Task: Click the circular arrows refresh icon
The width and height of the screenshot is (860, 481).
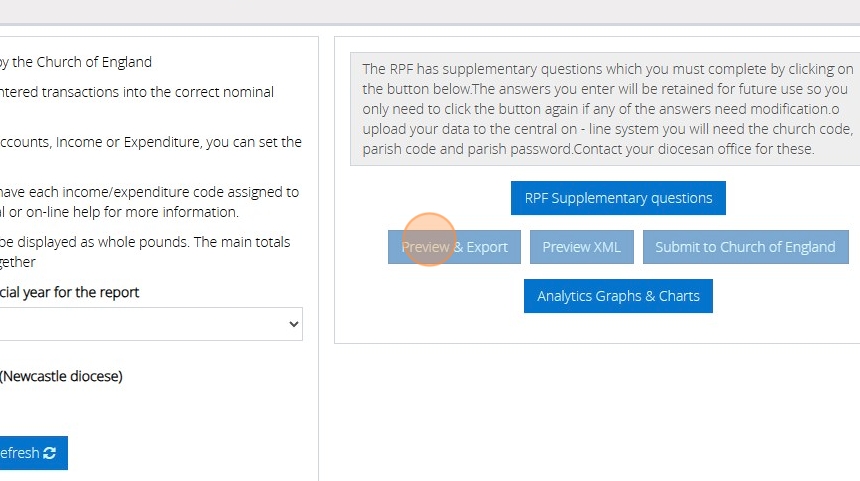Action: click(x=50, y=453)
